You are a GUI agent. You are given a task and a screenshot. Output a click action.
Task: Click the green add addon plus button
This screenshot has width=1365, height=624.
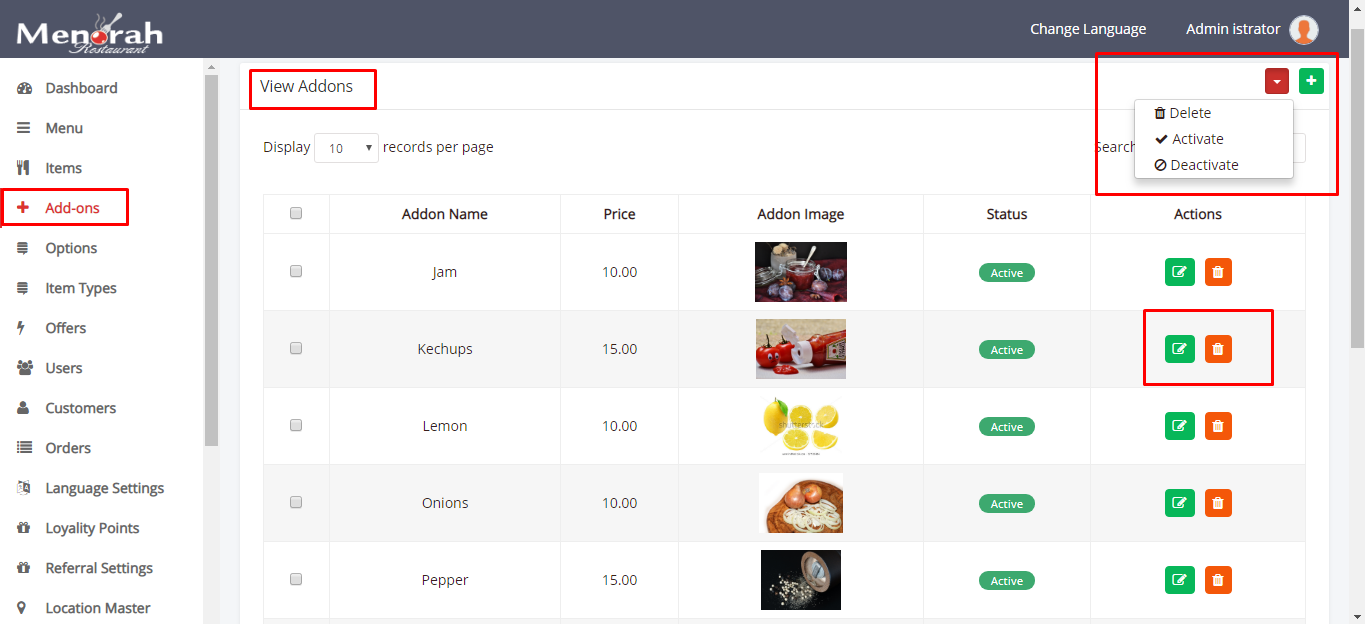[x=1311, y=81]
